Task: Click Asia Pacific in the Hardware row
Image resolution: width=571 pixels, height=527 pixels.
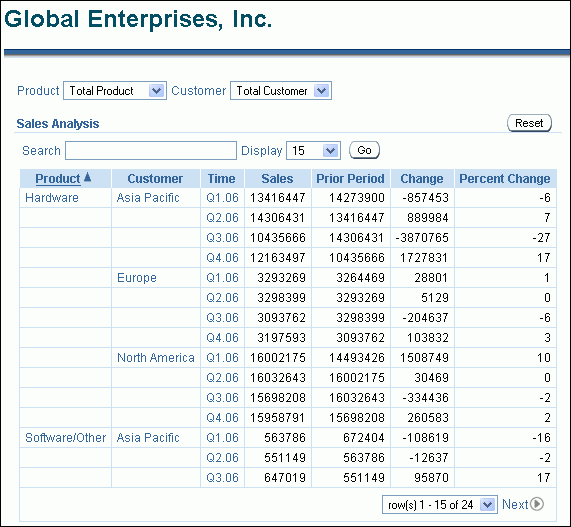Action: tap(148, 198)
